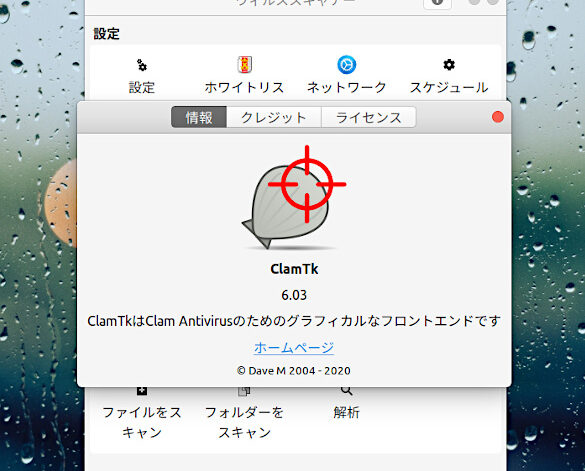
Task: Click the ClamTk clam logo image
Action: tap(294, 197)
